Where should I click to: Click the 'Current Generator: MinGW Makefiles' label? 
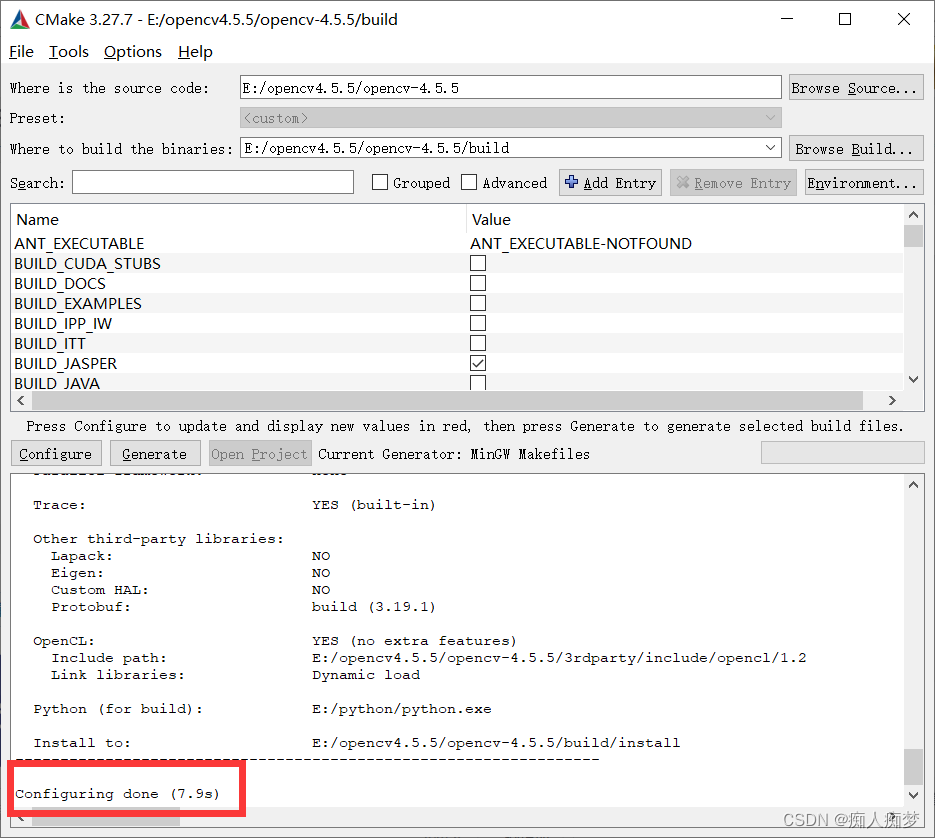click(x=454, y=454)
